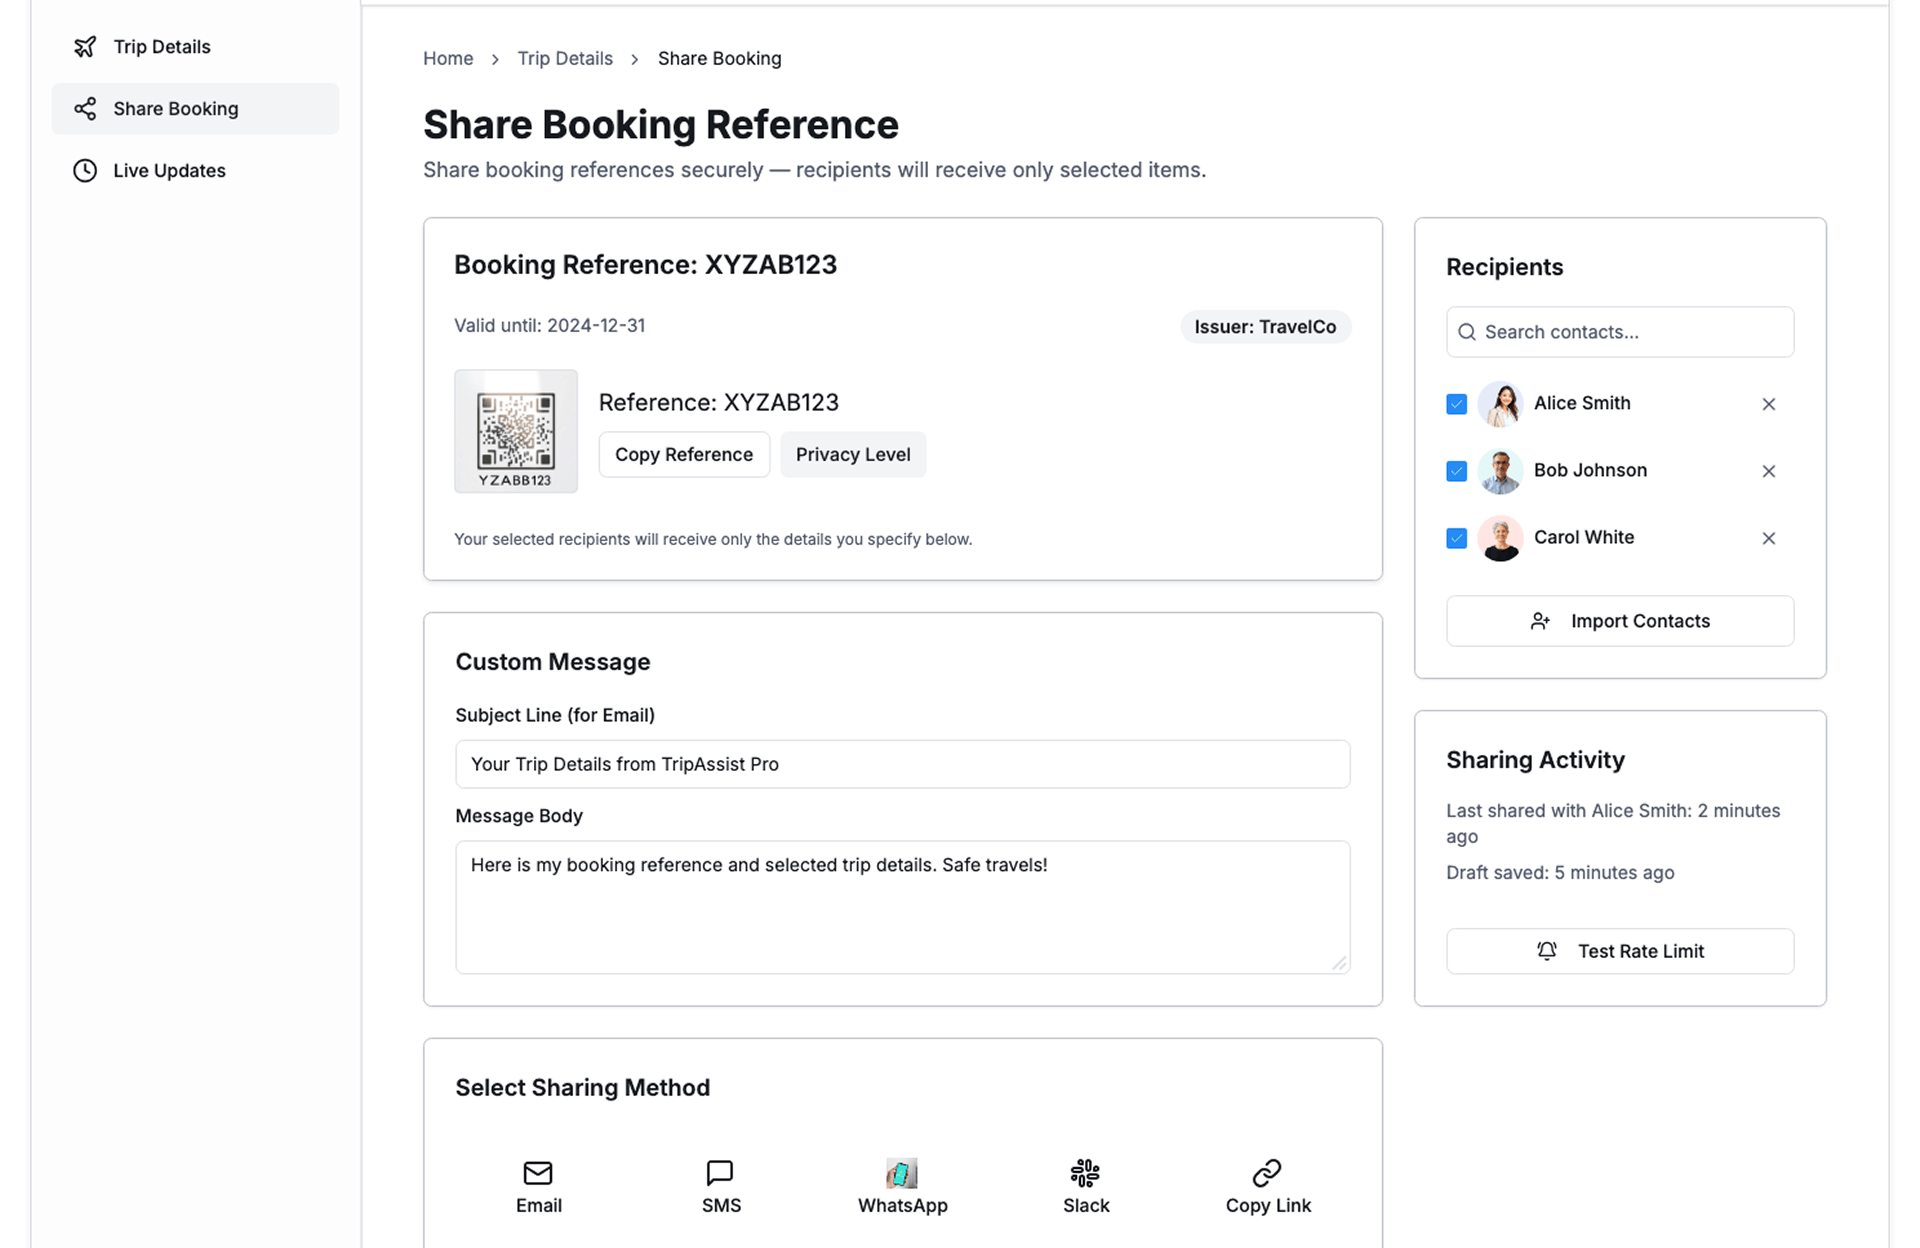Open Trip Details in sidebar
The height and width of the screenshot is (1248, 1920).
tap(162, 47)
